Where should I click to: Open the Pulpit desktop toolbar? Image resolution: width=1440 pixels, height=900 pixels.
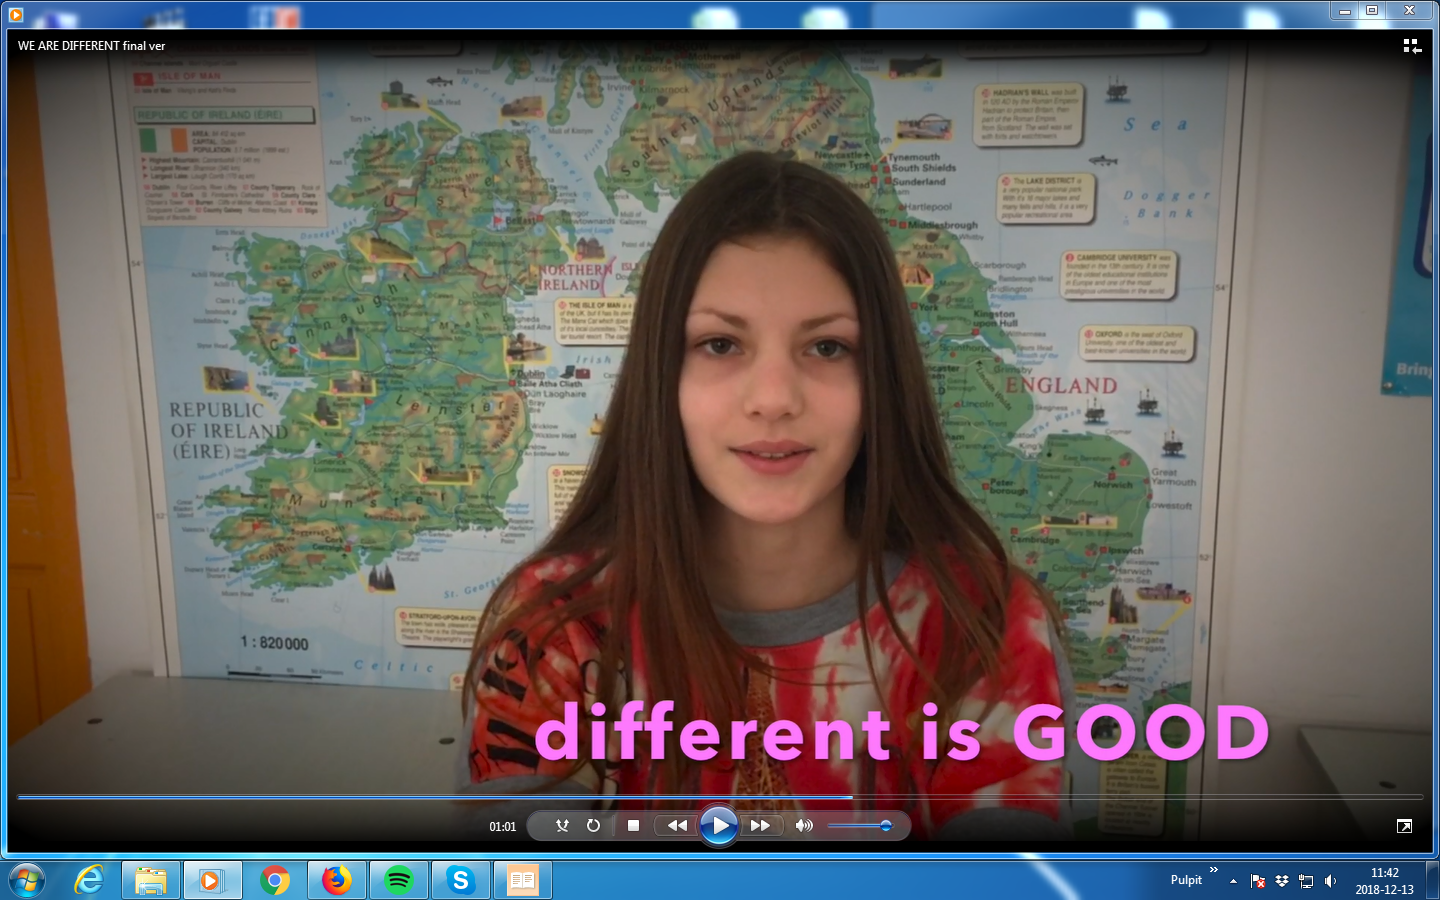tap(1186, 880)
